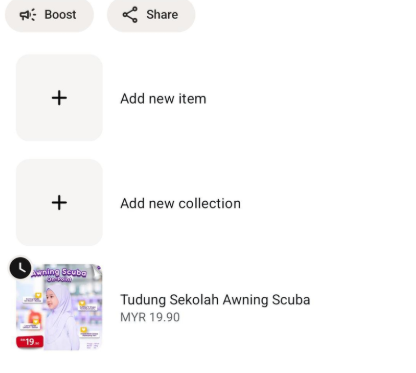Click the gray tile beside Add new item
The width and height of the screenshot is (416, 373).
(59, 98)
